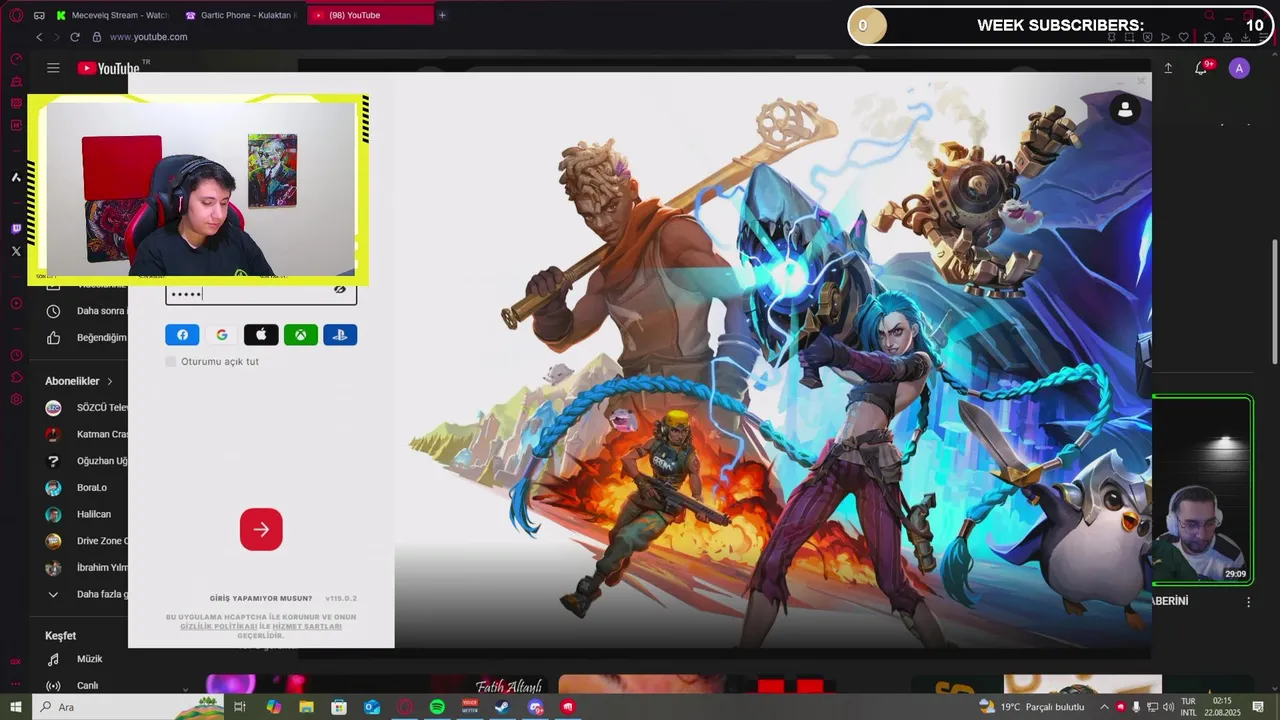
Task: Toggle password visibility eye icon
Action: [340, 290]
